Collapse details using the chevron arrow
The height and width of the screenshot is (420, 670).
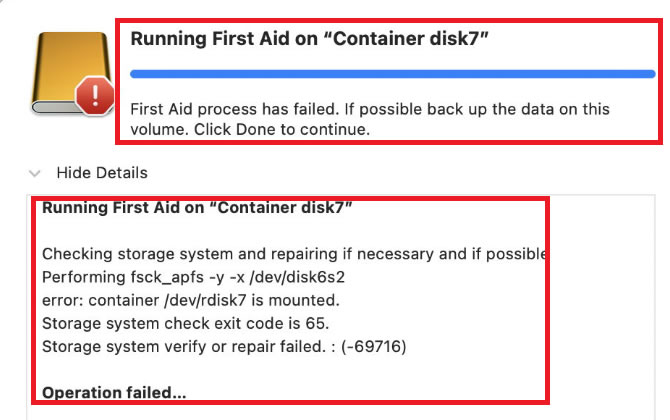click(x=35, y=173)
